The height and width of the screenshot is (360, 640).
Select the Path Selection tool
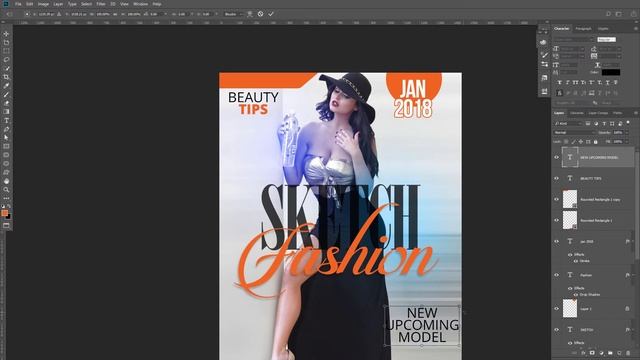(x=6, y=138)
